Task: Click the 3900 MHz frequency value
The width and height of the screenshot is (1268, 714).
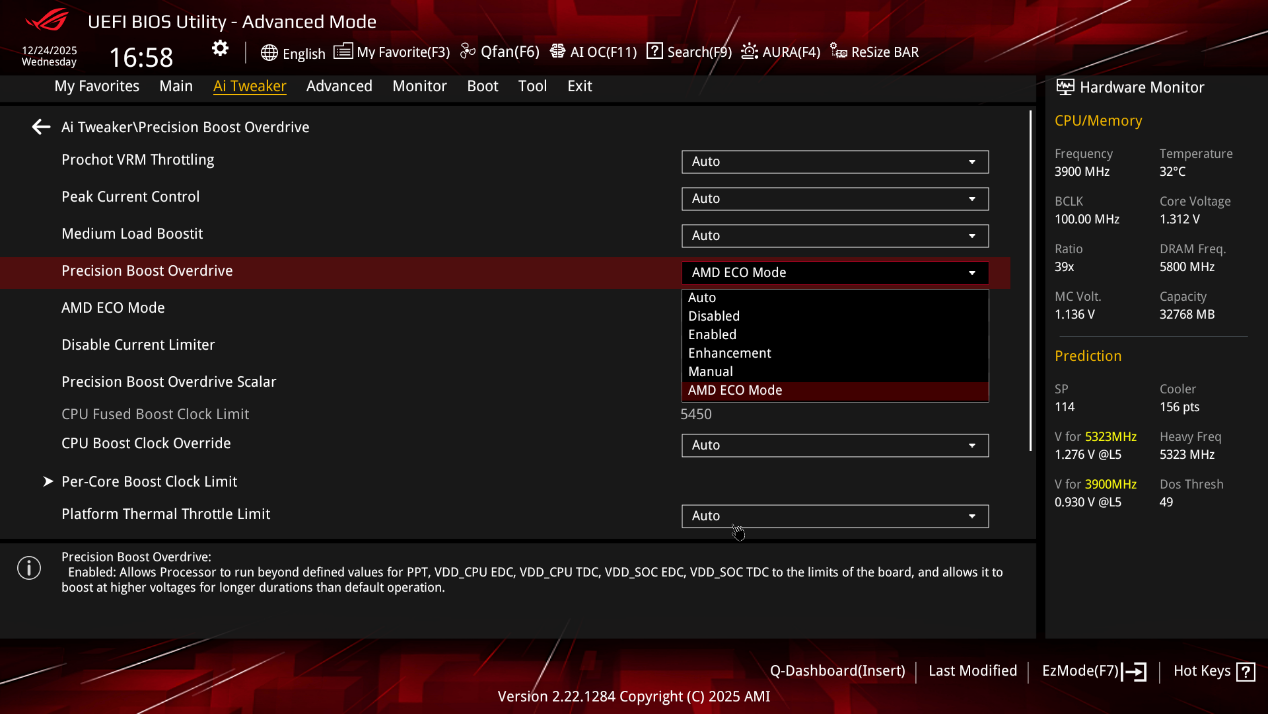Action: (1082, 171)
